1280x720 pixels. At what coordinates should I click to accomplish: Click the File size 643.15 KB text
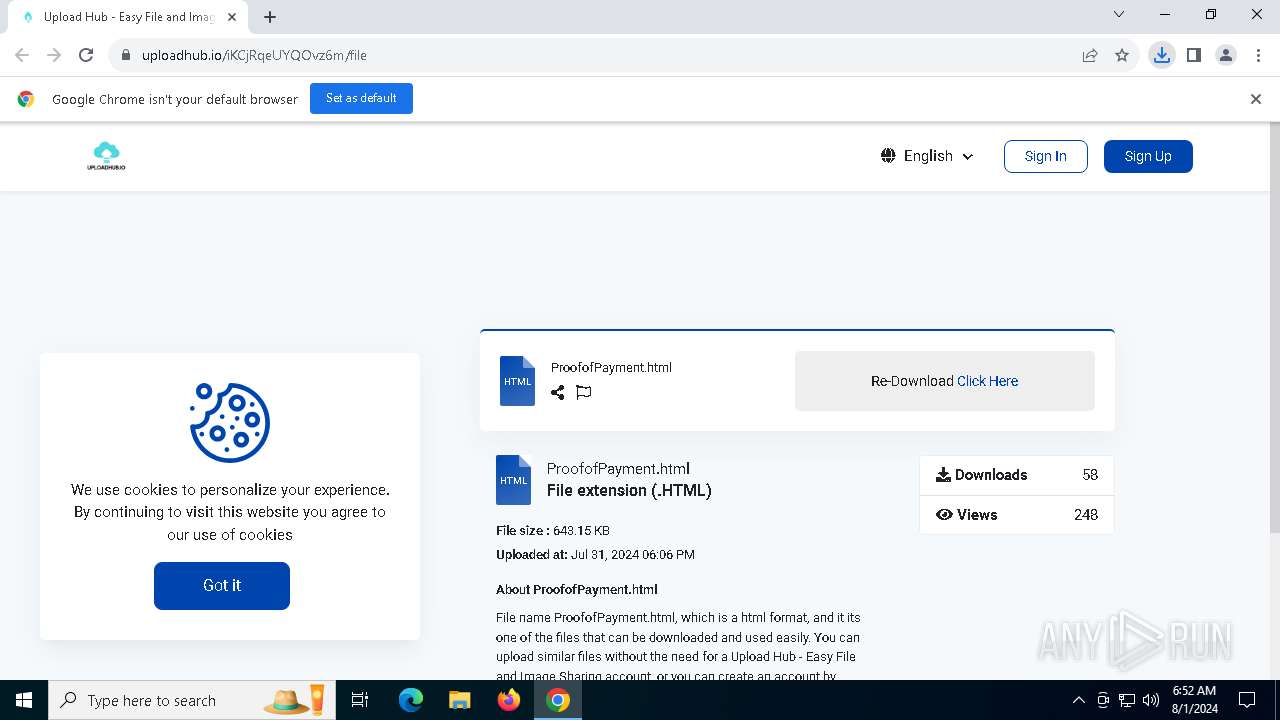coord(553,531)
